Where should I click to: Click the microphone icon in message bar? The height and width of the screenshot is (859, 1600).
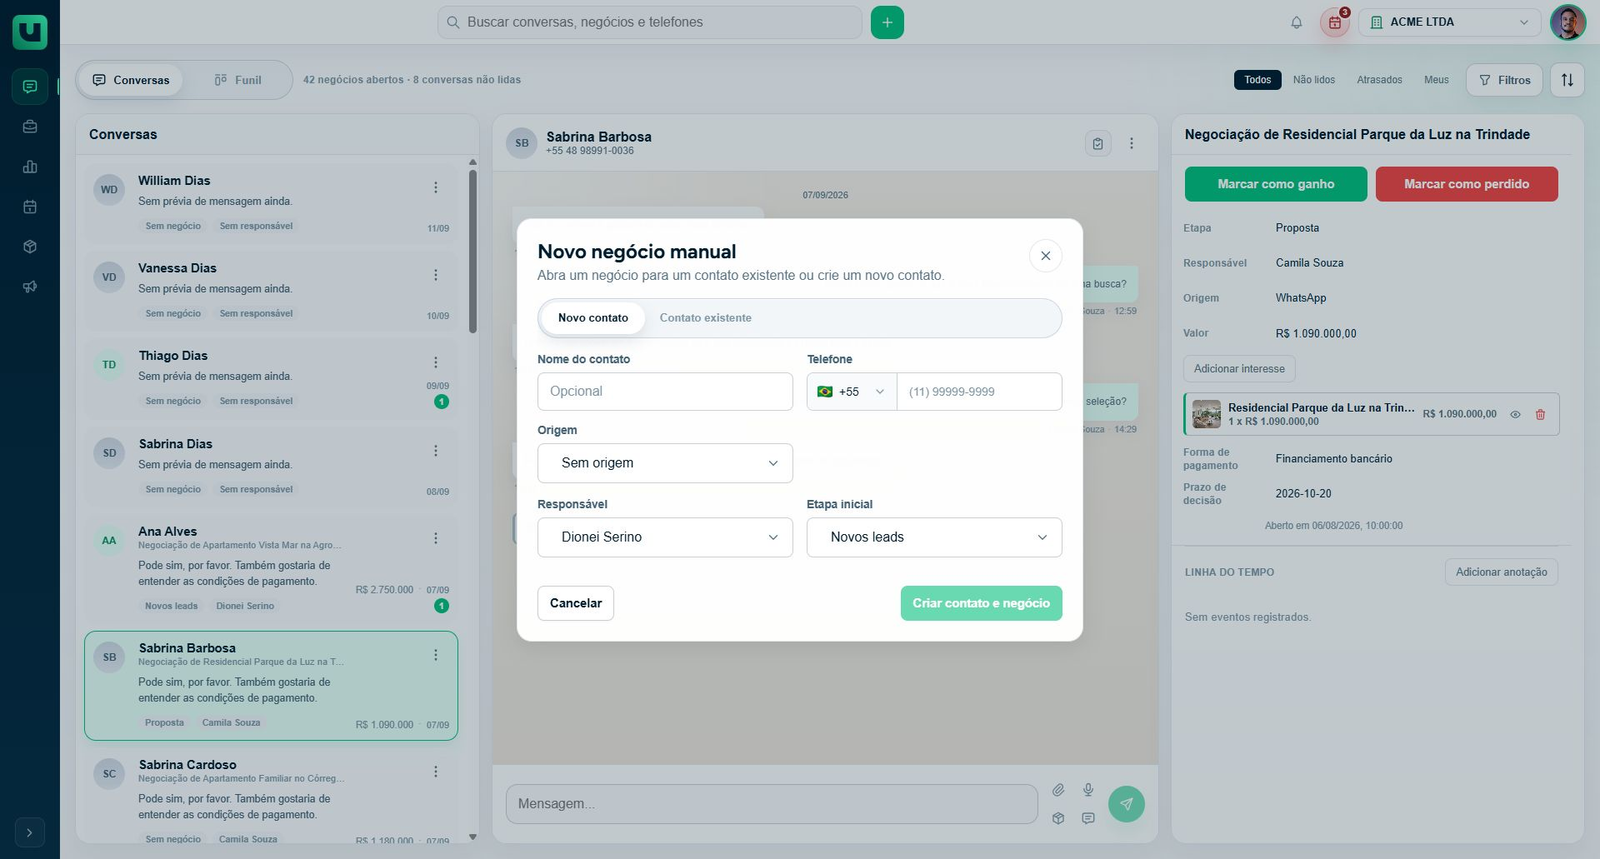click(x=1088, y=790)
